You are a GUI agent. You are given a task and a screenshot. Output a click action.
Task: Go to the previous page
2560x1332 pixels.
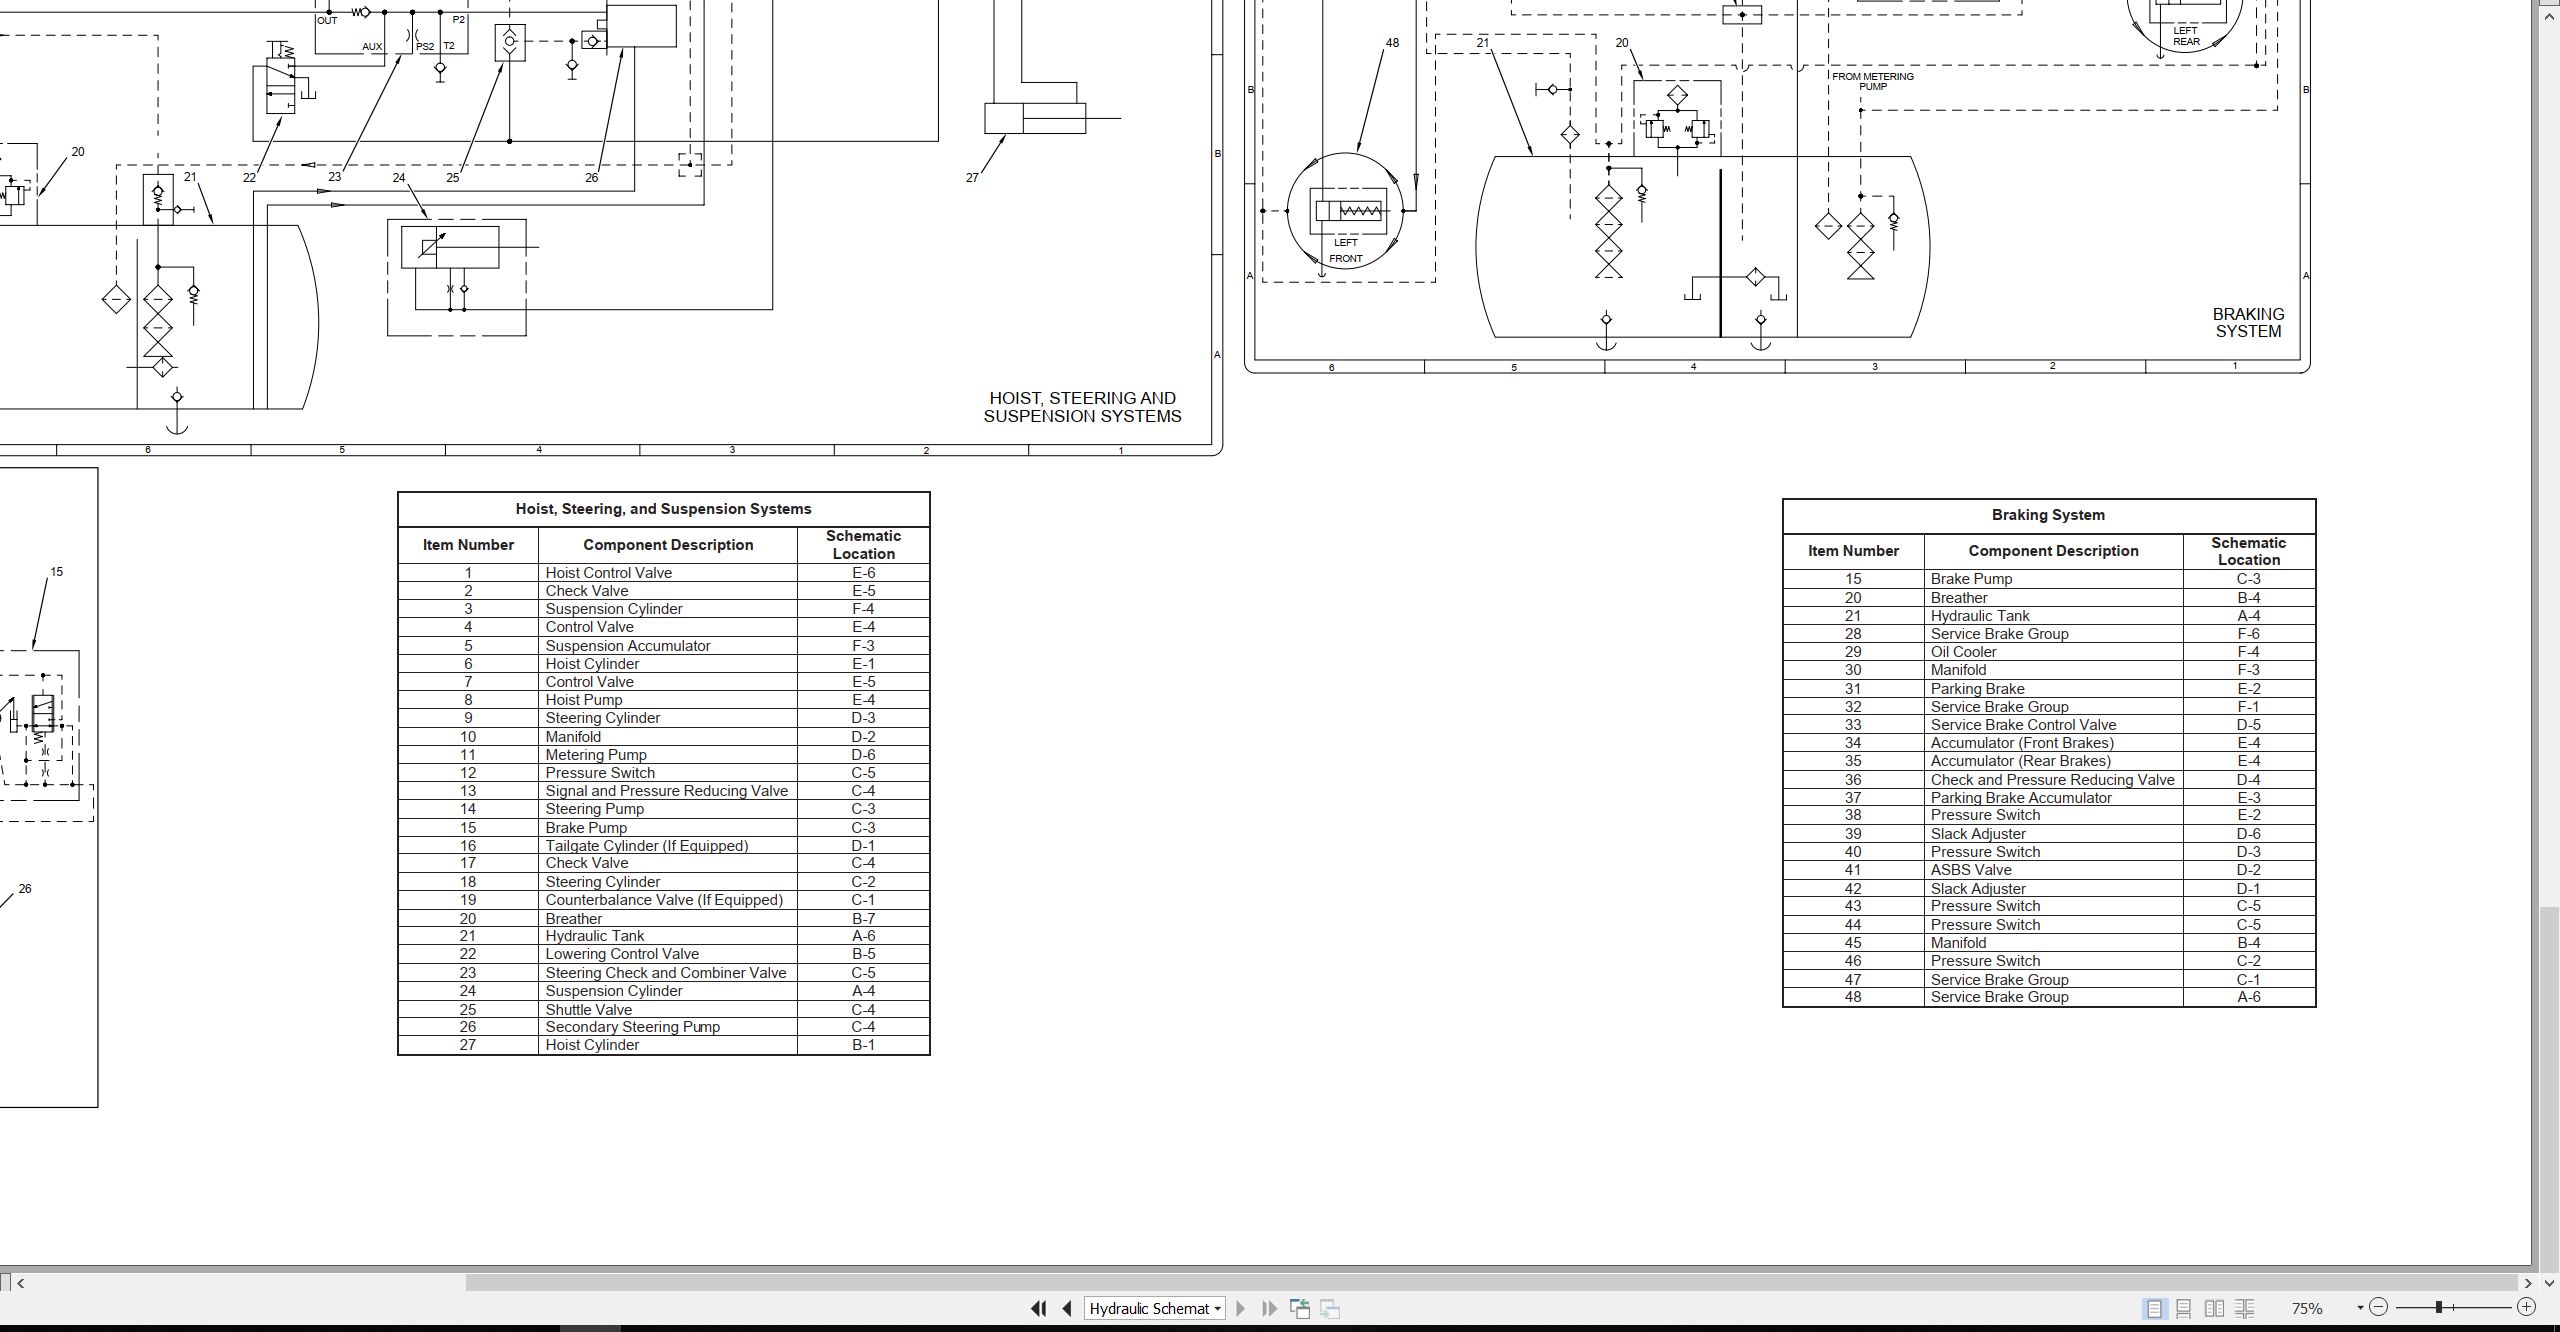pyautogui.click(x=1067, y=1308)
